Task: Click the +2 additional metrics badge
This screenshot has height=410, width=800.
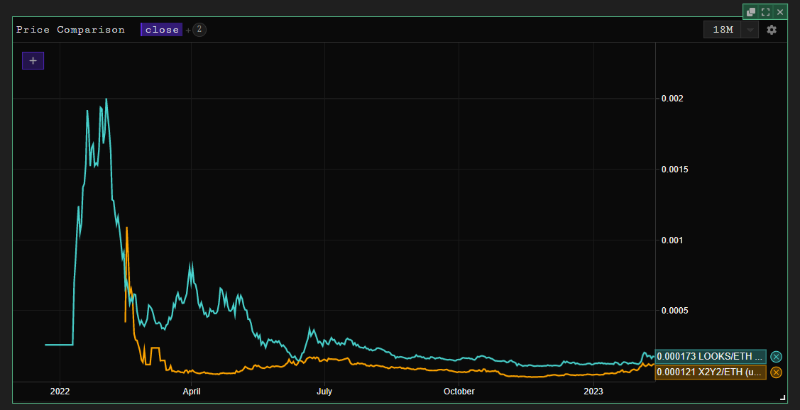Action: 198,30
